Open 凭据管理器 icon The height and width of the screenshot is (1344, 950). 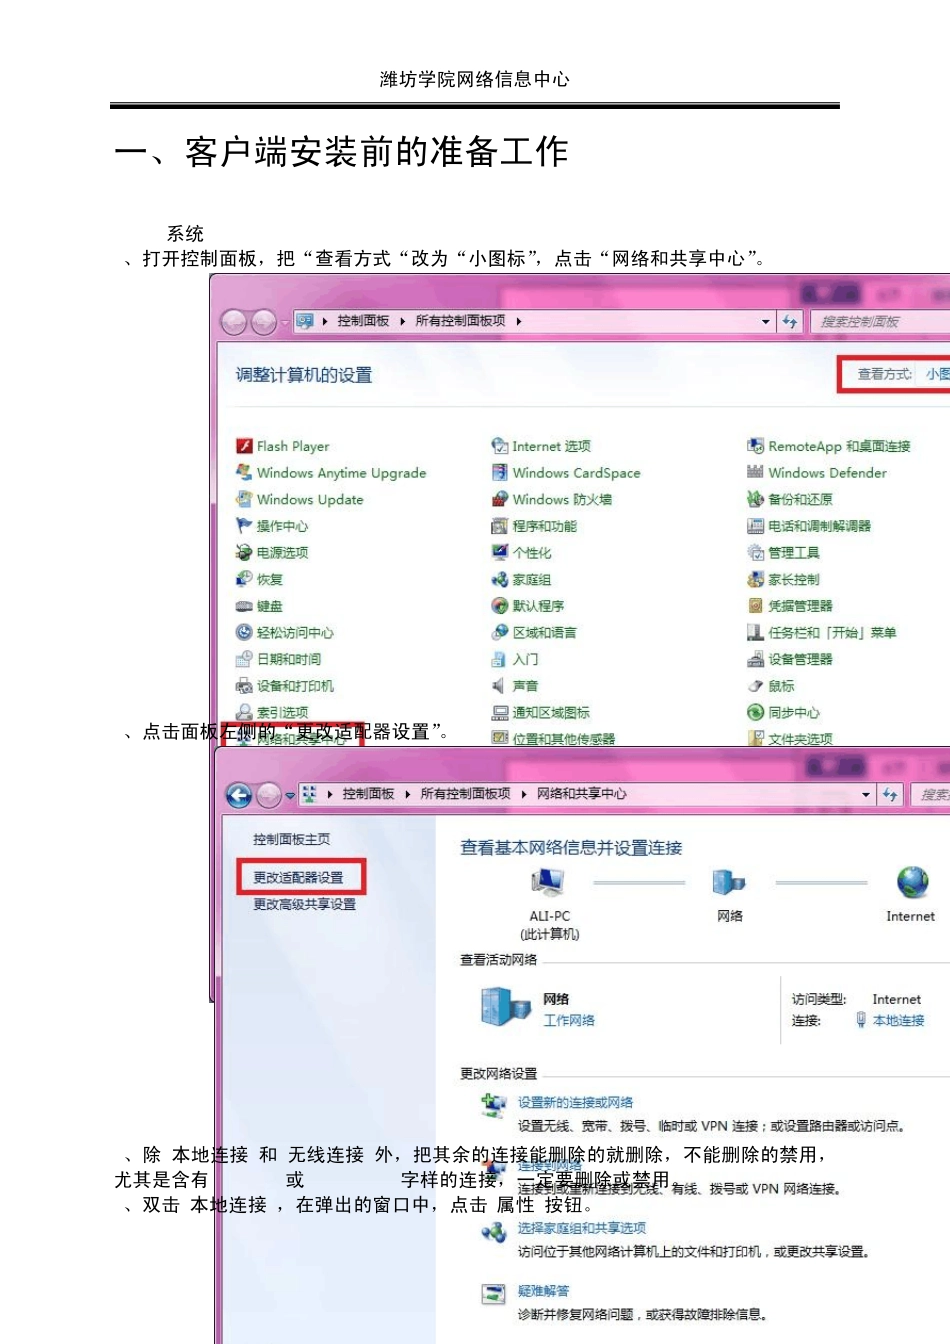pos(756,606)
